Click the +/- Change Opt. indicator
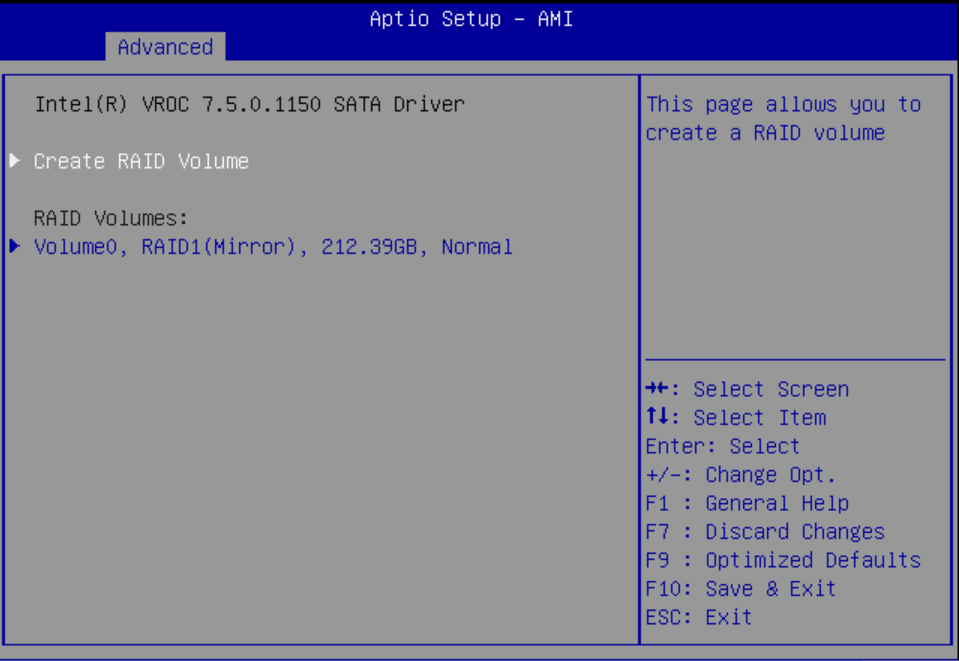Screen dimensions: 959x661 tap(740, 474)
